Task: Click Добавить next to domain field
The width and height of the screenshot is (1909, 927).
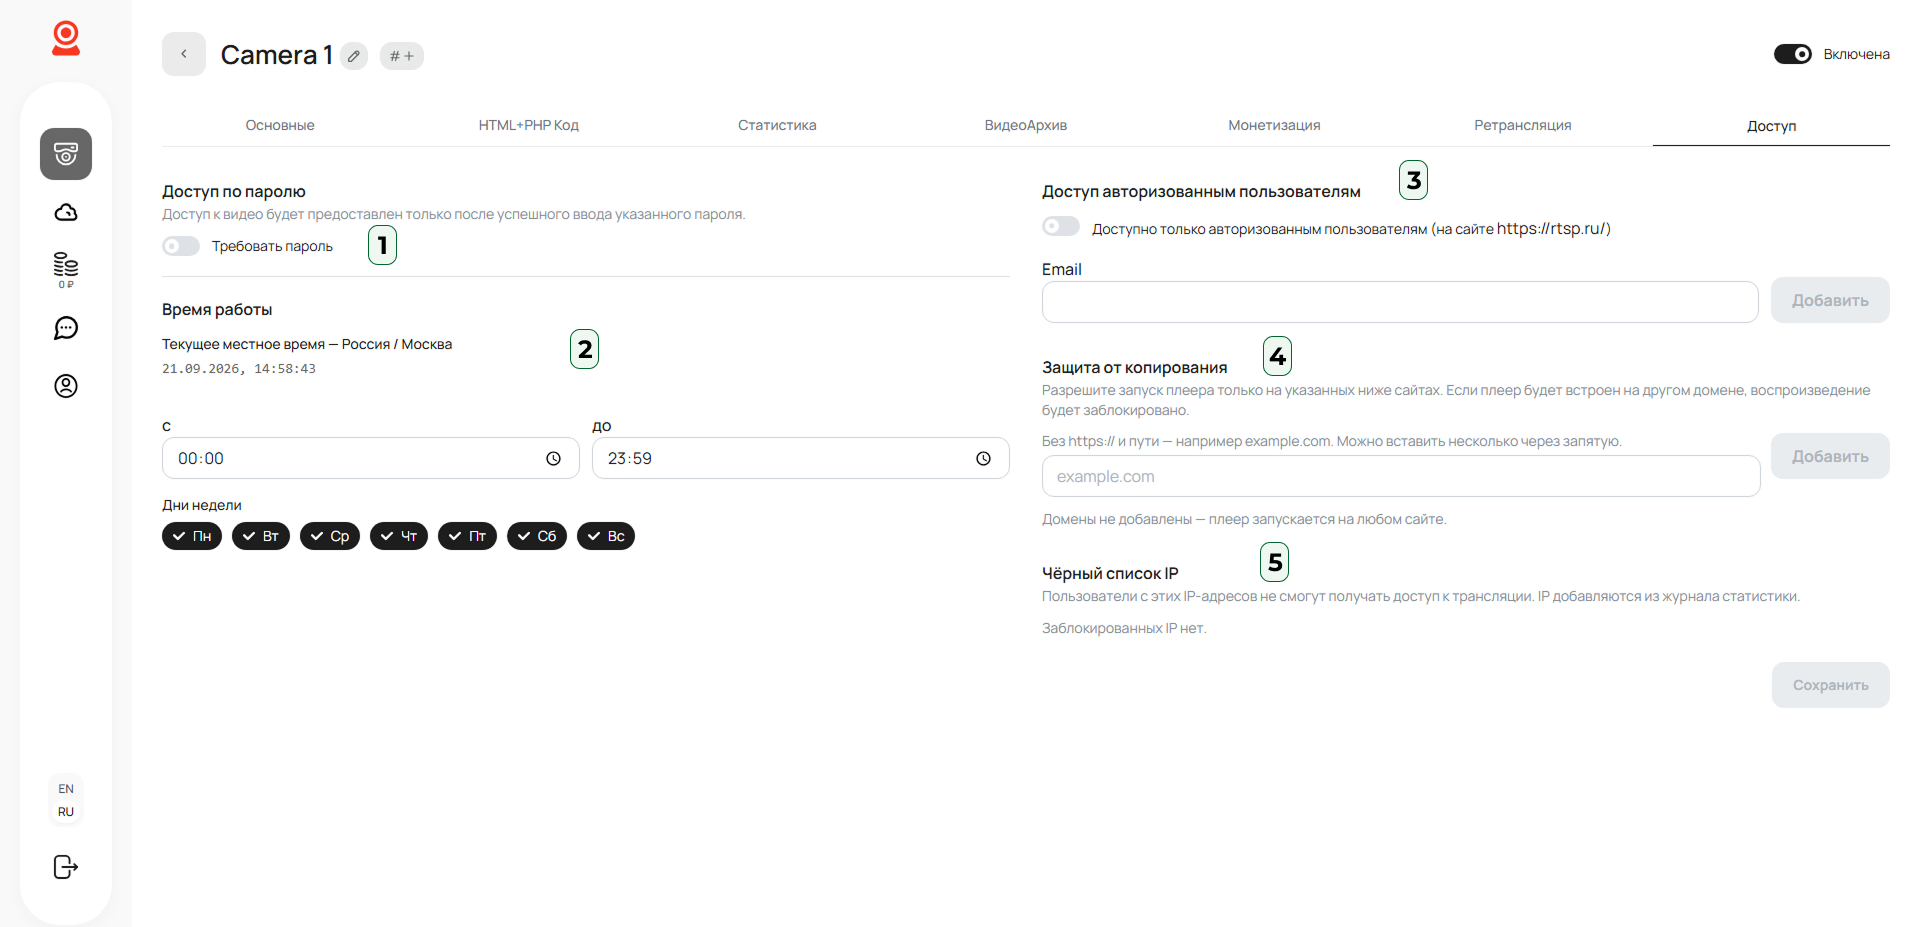Action: [1830, 456]
